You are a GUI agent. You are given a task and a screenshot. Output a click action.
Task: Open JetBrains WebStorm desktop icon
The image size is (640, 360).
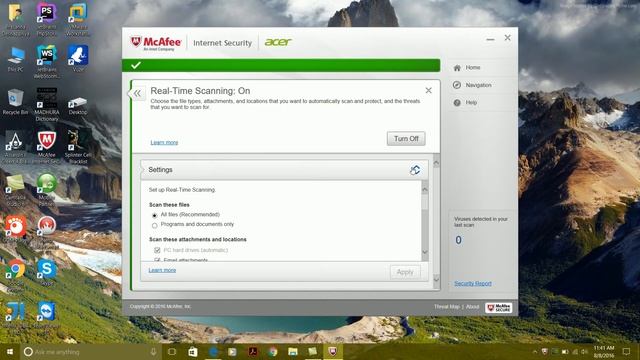pyautogui.click(x=47, y=61)
